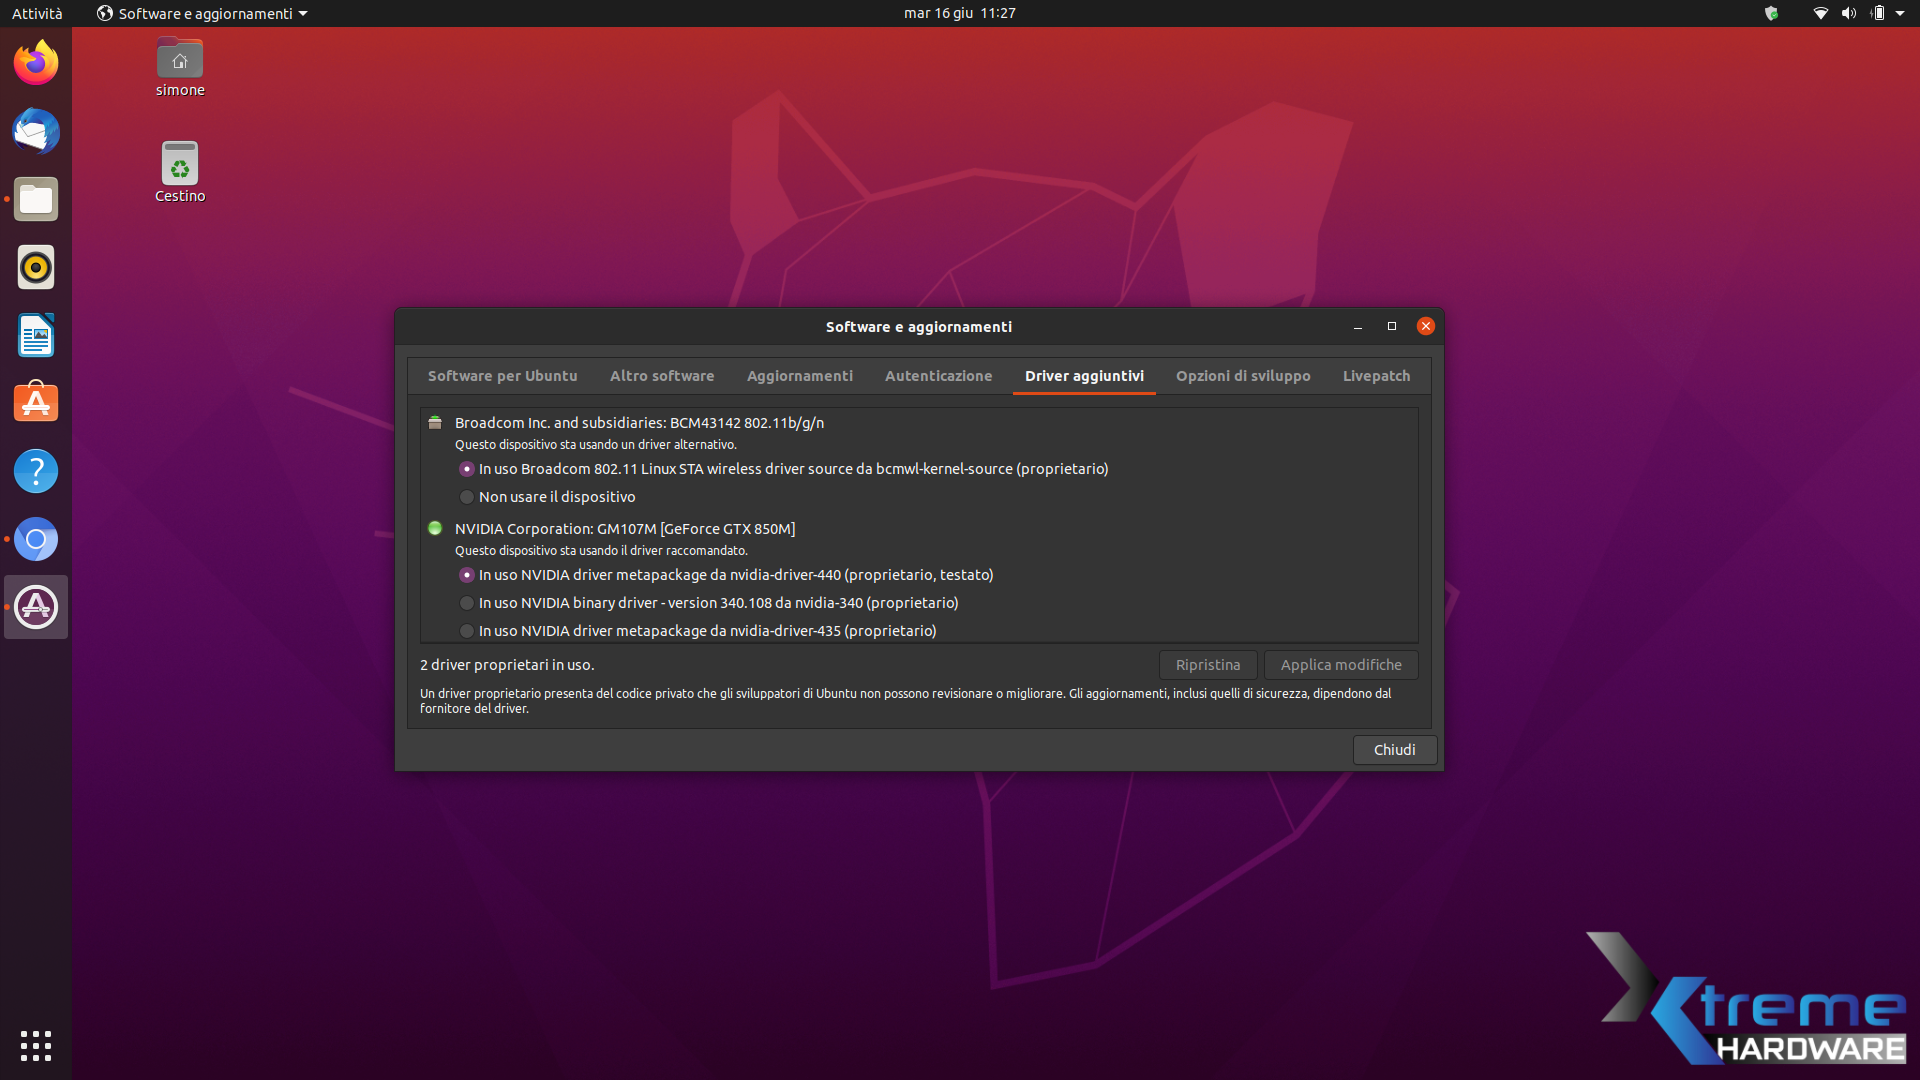Open system status menu arrow

(x=1900, y=13)
